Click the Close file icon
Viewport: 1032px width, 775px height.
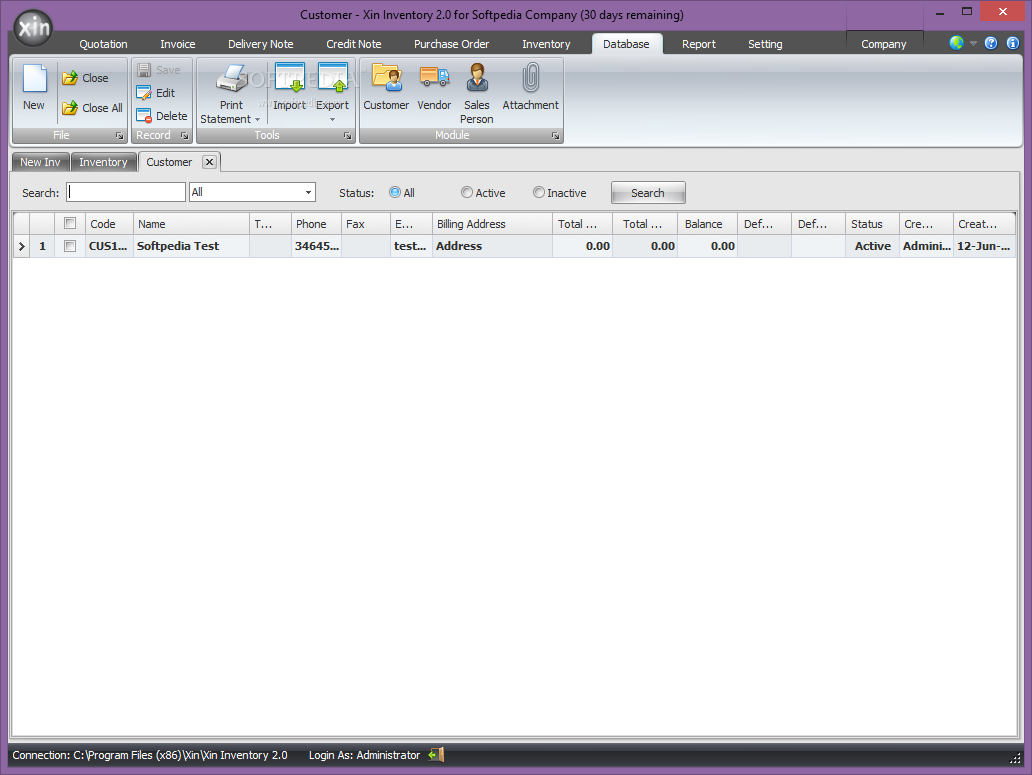[x=70, y=78]
